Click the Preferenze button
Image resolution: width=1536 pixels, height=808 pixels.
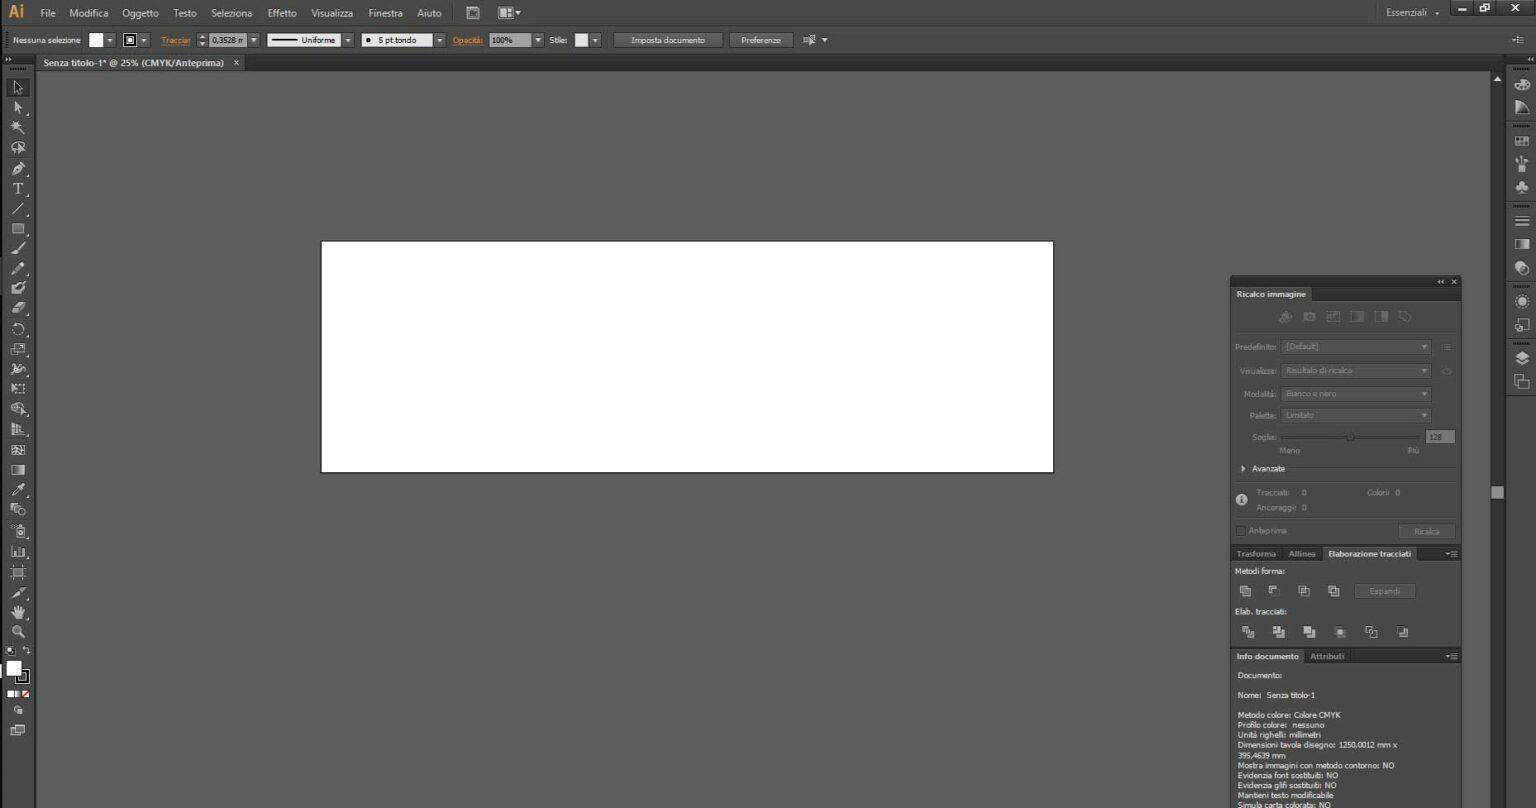pyautogui.click(x=760, y=40)
